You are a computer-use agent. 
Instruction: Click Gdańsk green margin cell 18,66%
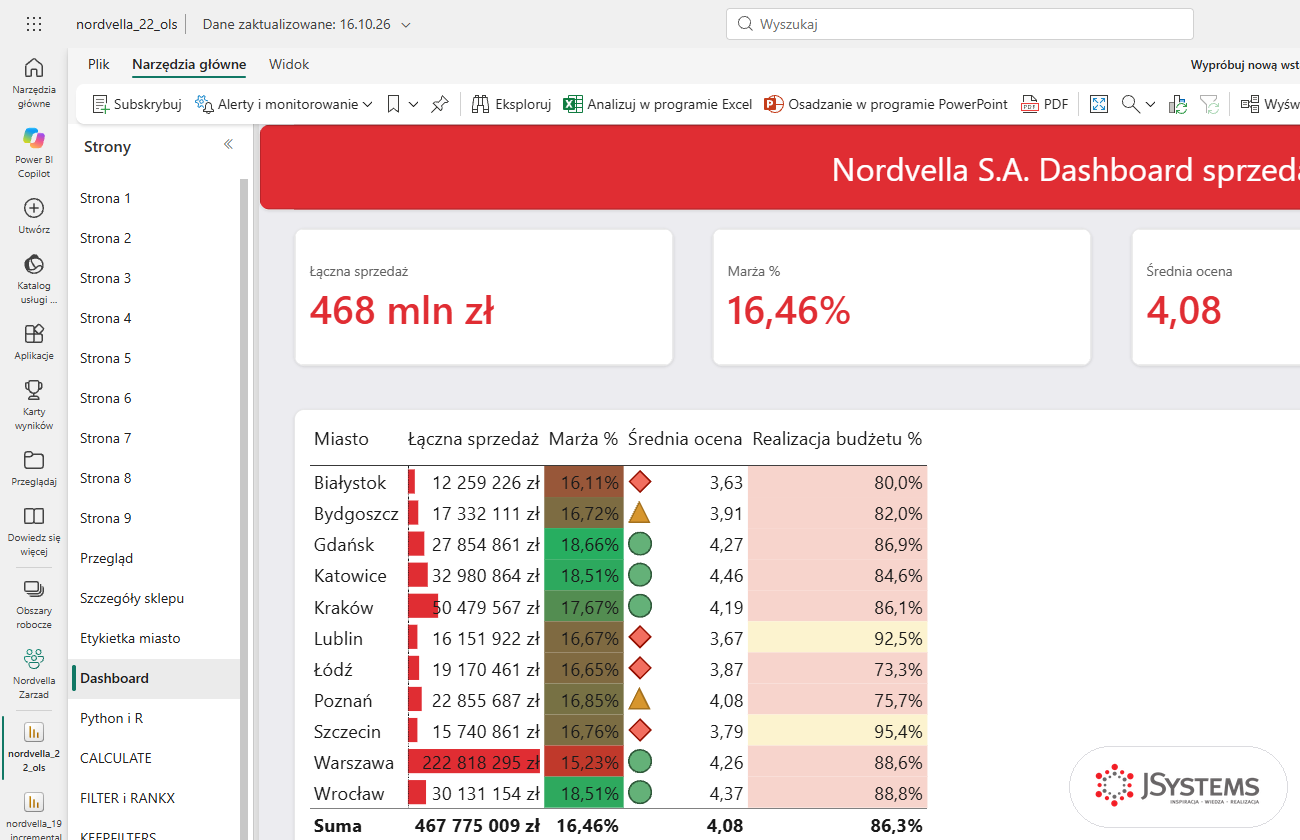584,545
